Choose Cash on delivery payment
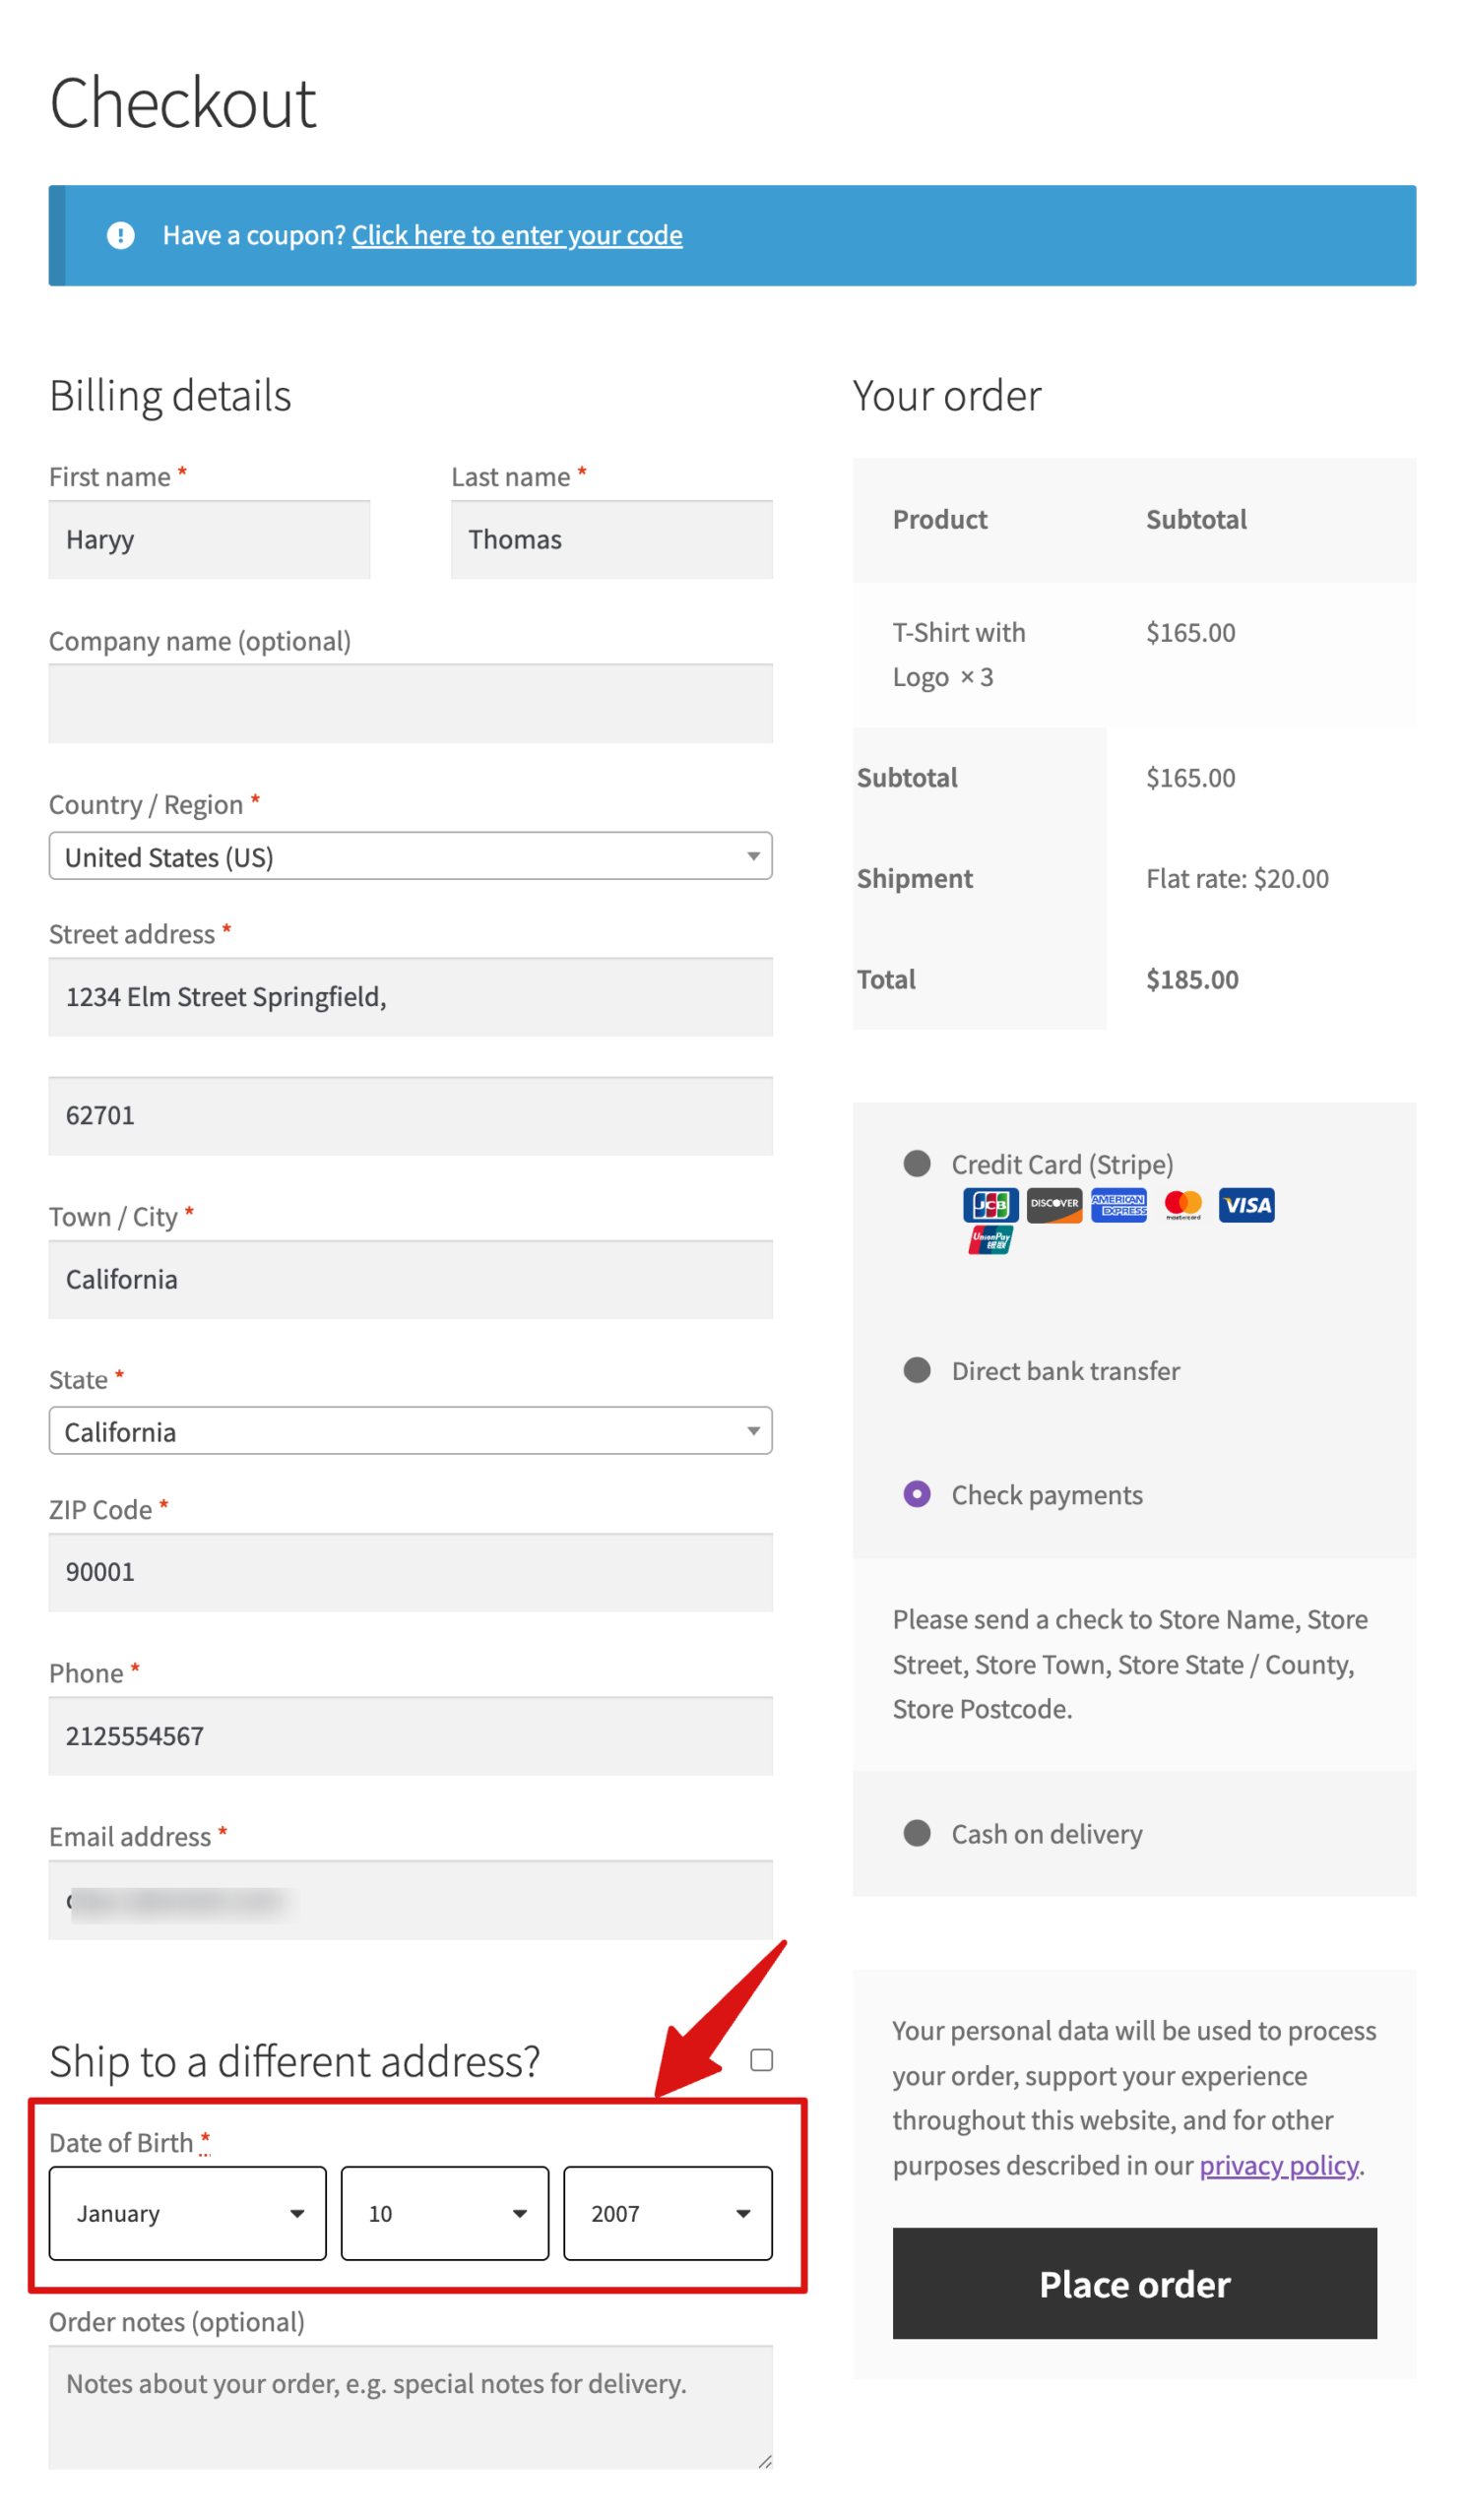The height and width of the screenshot is (2520, 1467). tap(917, 1833)
